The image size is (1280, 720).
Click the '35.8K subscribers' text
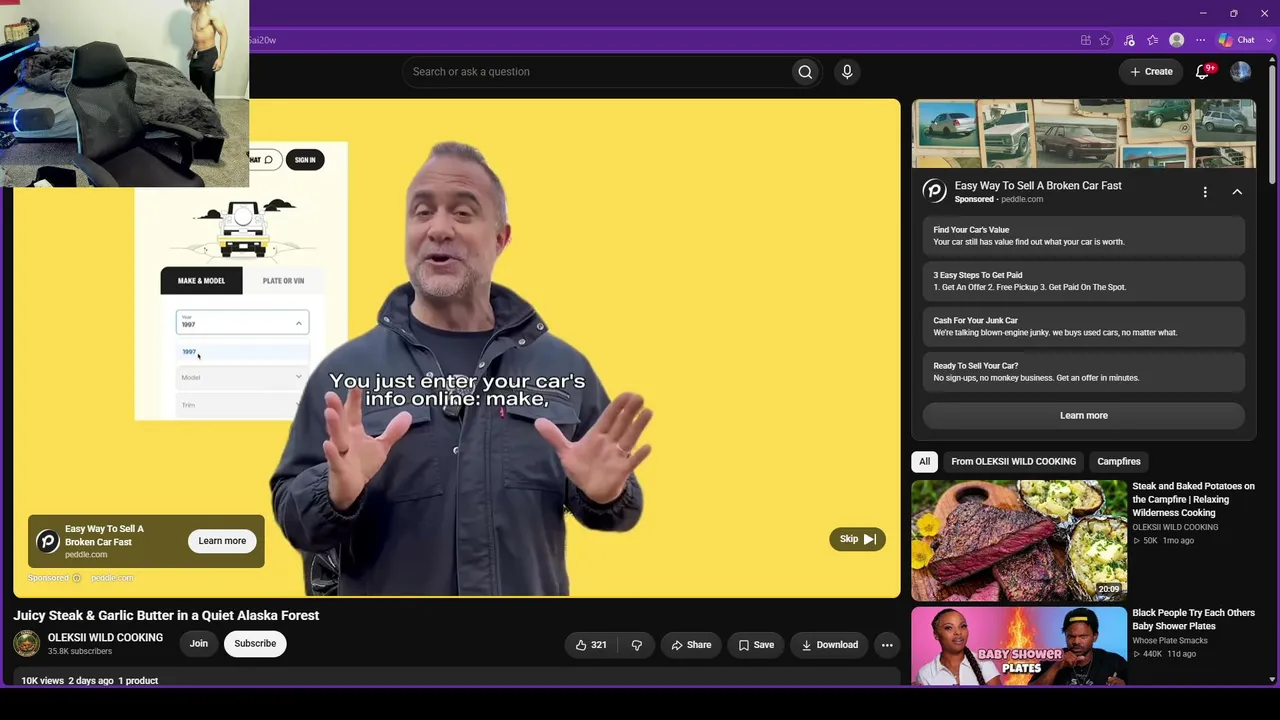pos(80,652)
